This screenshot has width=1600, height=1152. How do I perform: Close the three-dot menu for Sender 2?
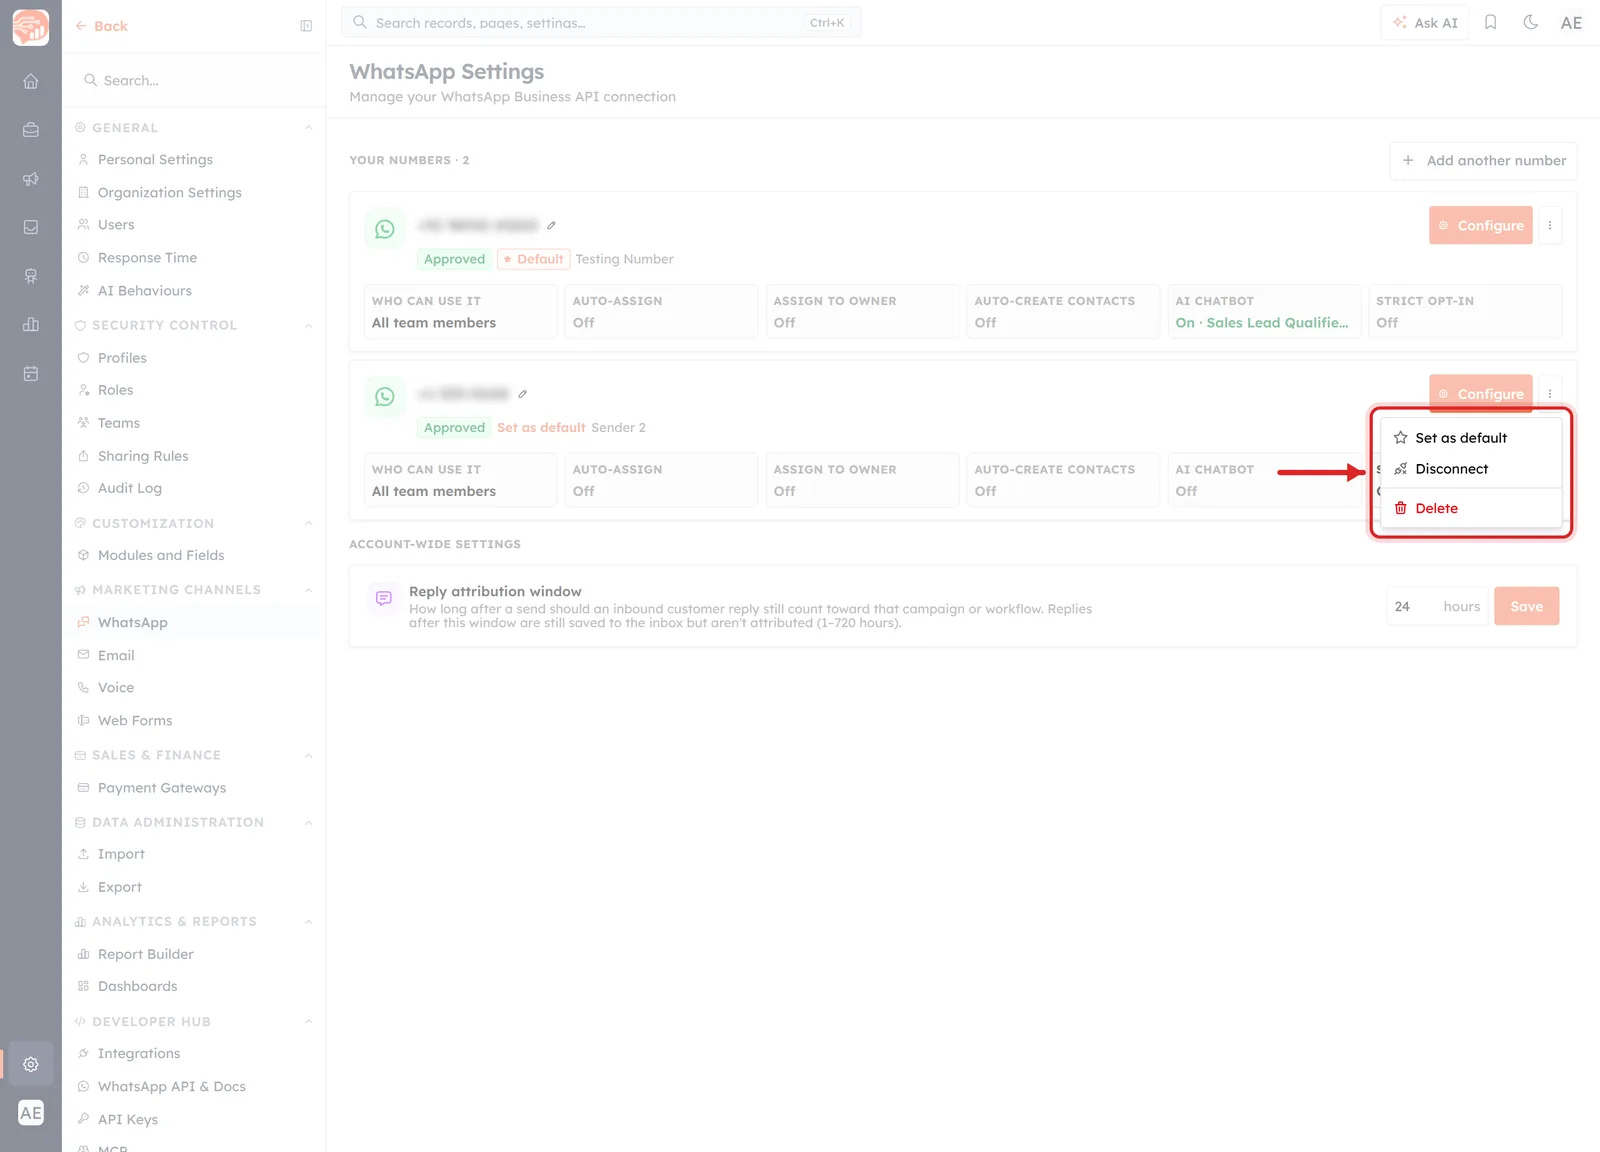click(1550, 394)
